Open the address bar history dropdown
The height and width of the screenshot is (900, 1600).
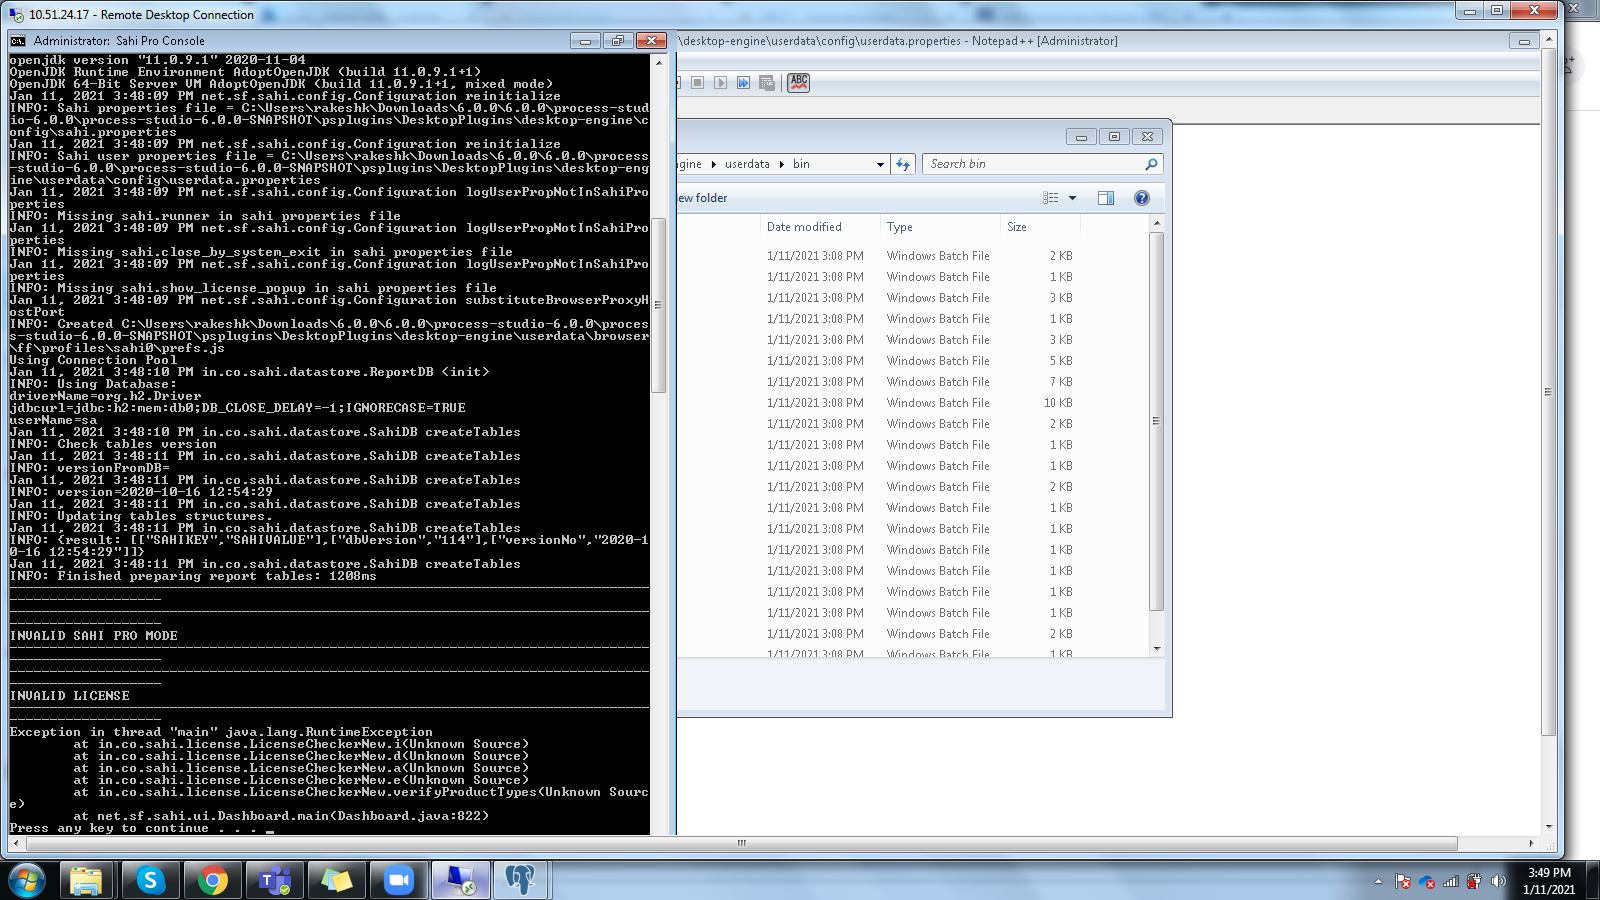[x=880, y=164]
